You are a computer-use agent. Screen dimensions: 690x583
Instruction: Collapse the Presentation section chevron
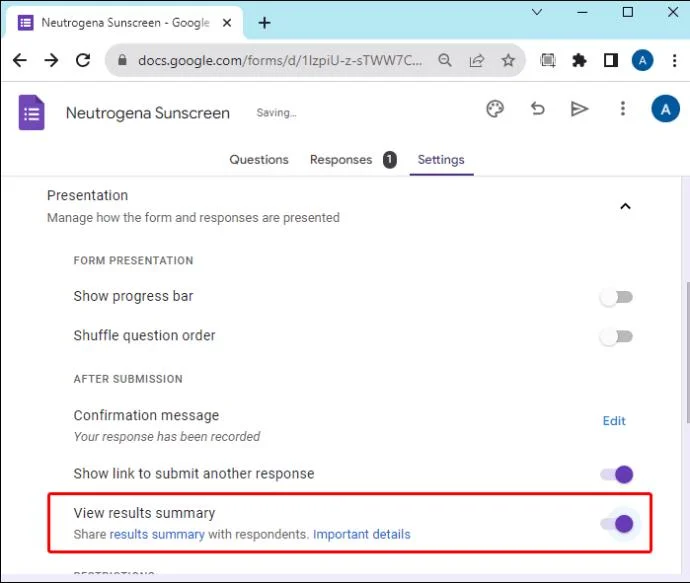click(625, 206)
